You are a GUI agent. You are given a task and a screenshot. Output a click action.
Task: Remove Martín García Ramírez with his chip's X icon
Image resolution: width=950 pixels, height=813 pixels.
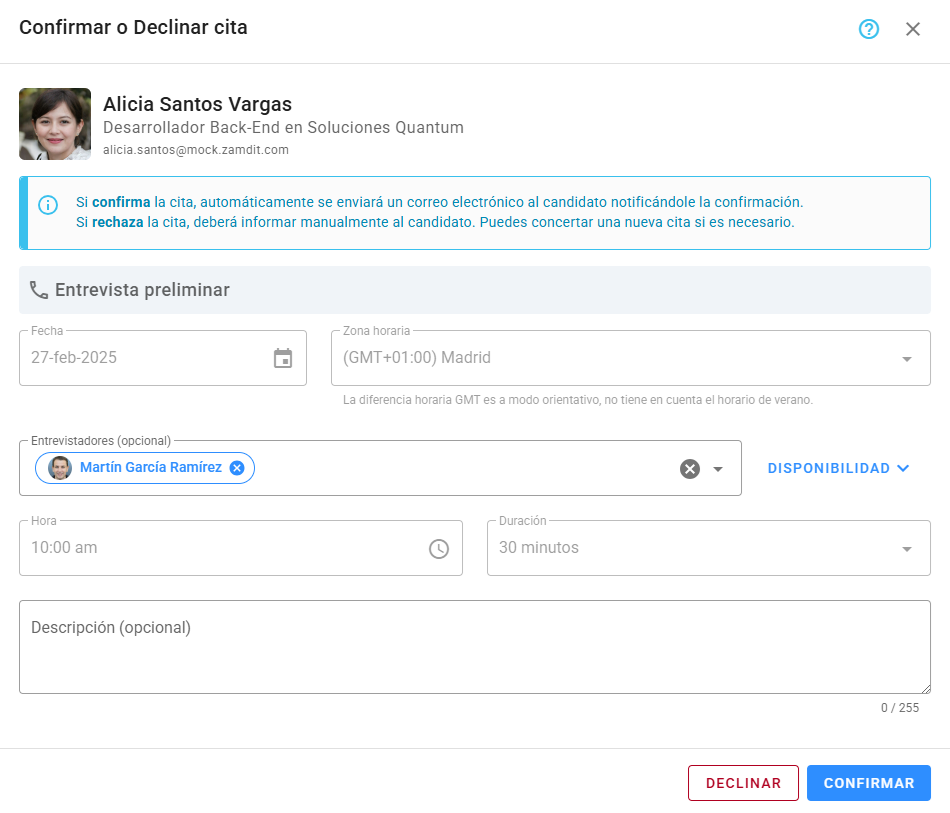click(236, 467)
